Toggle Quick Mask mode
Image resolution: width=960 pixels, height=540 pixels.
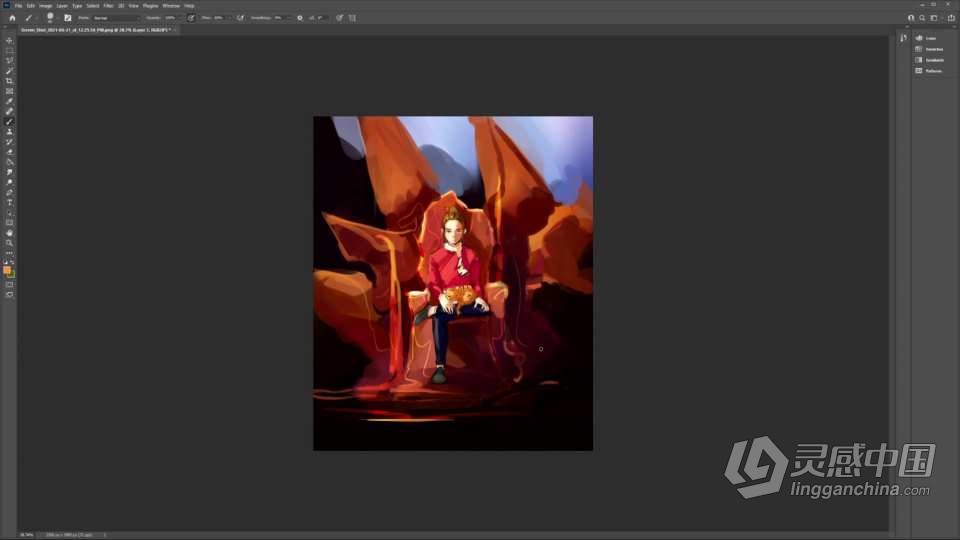[x=9, y=285]
